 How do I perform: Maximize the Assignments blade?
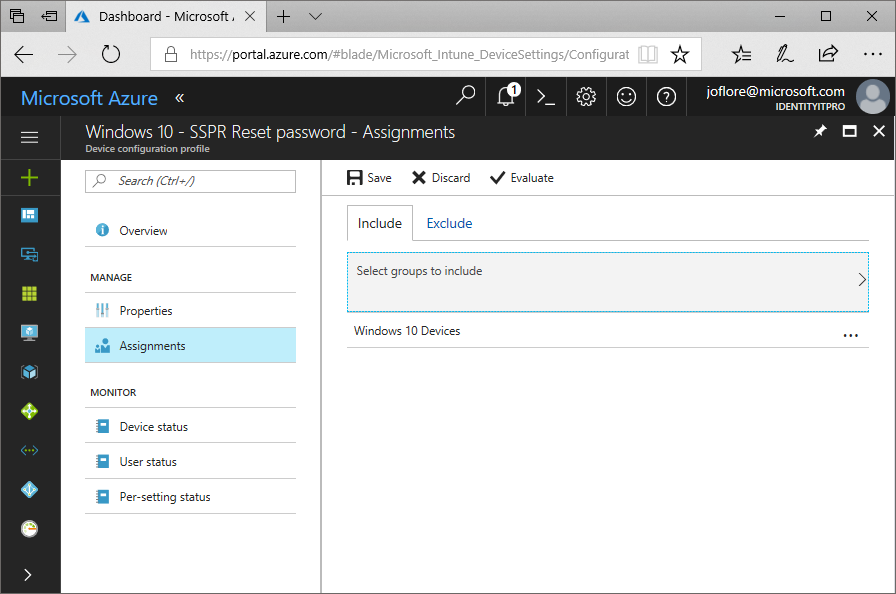pyautogui.click(x=850, y=132)
